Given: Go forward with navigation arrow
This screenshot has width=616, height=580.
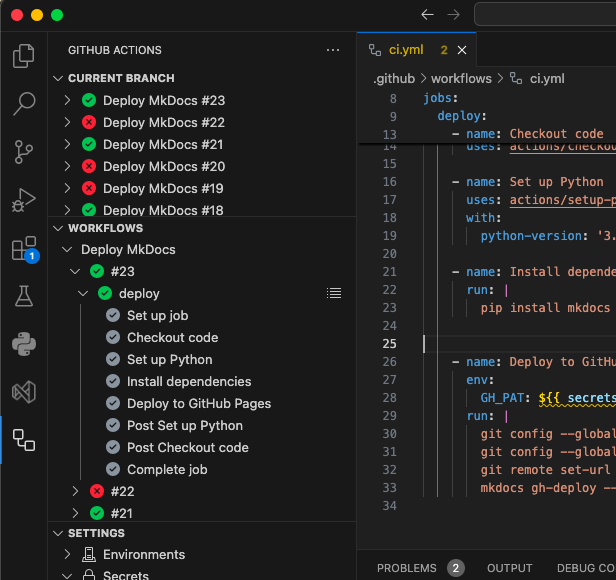Looking at the screenshot, I should pos(453,15).
